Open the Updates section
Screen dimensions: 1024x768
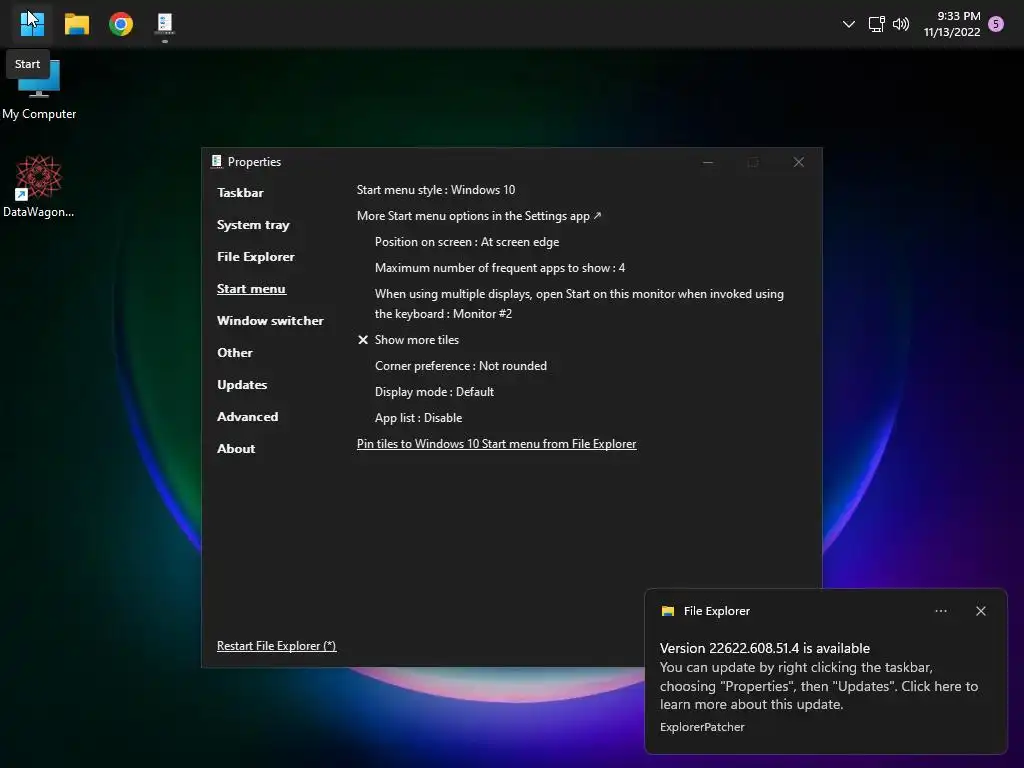click(x=242, y=385)
